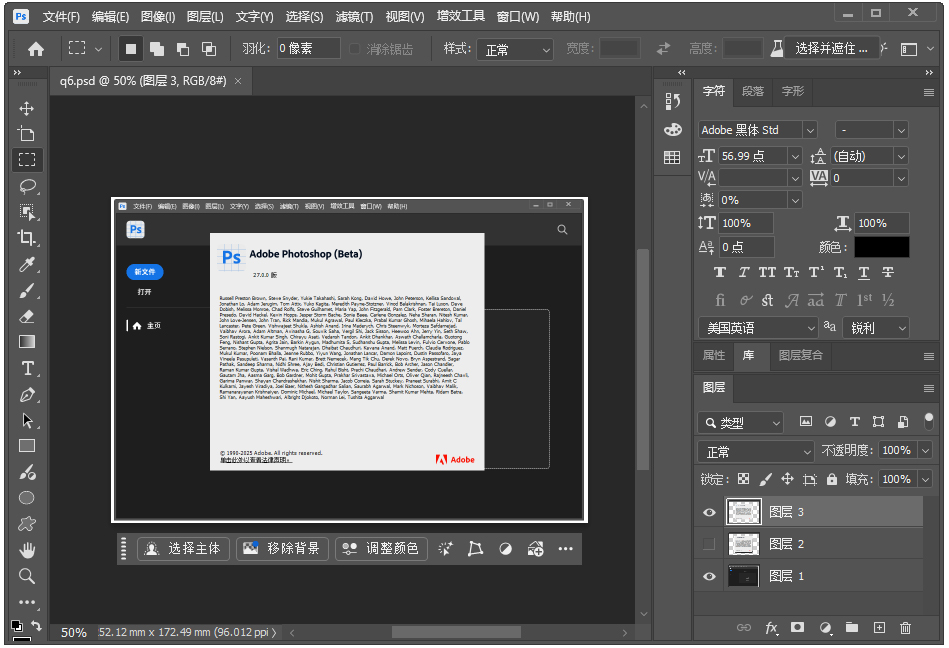Viewport: 949px width, 648px height.
Task: Pick the Zoom tool
Action: (x=27, y=576)
